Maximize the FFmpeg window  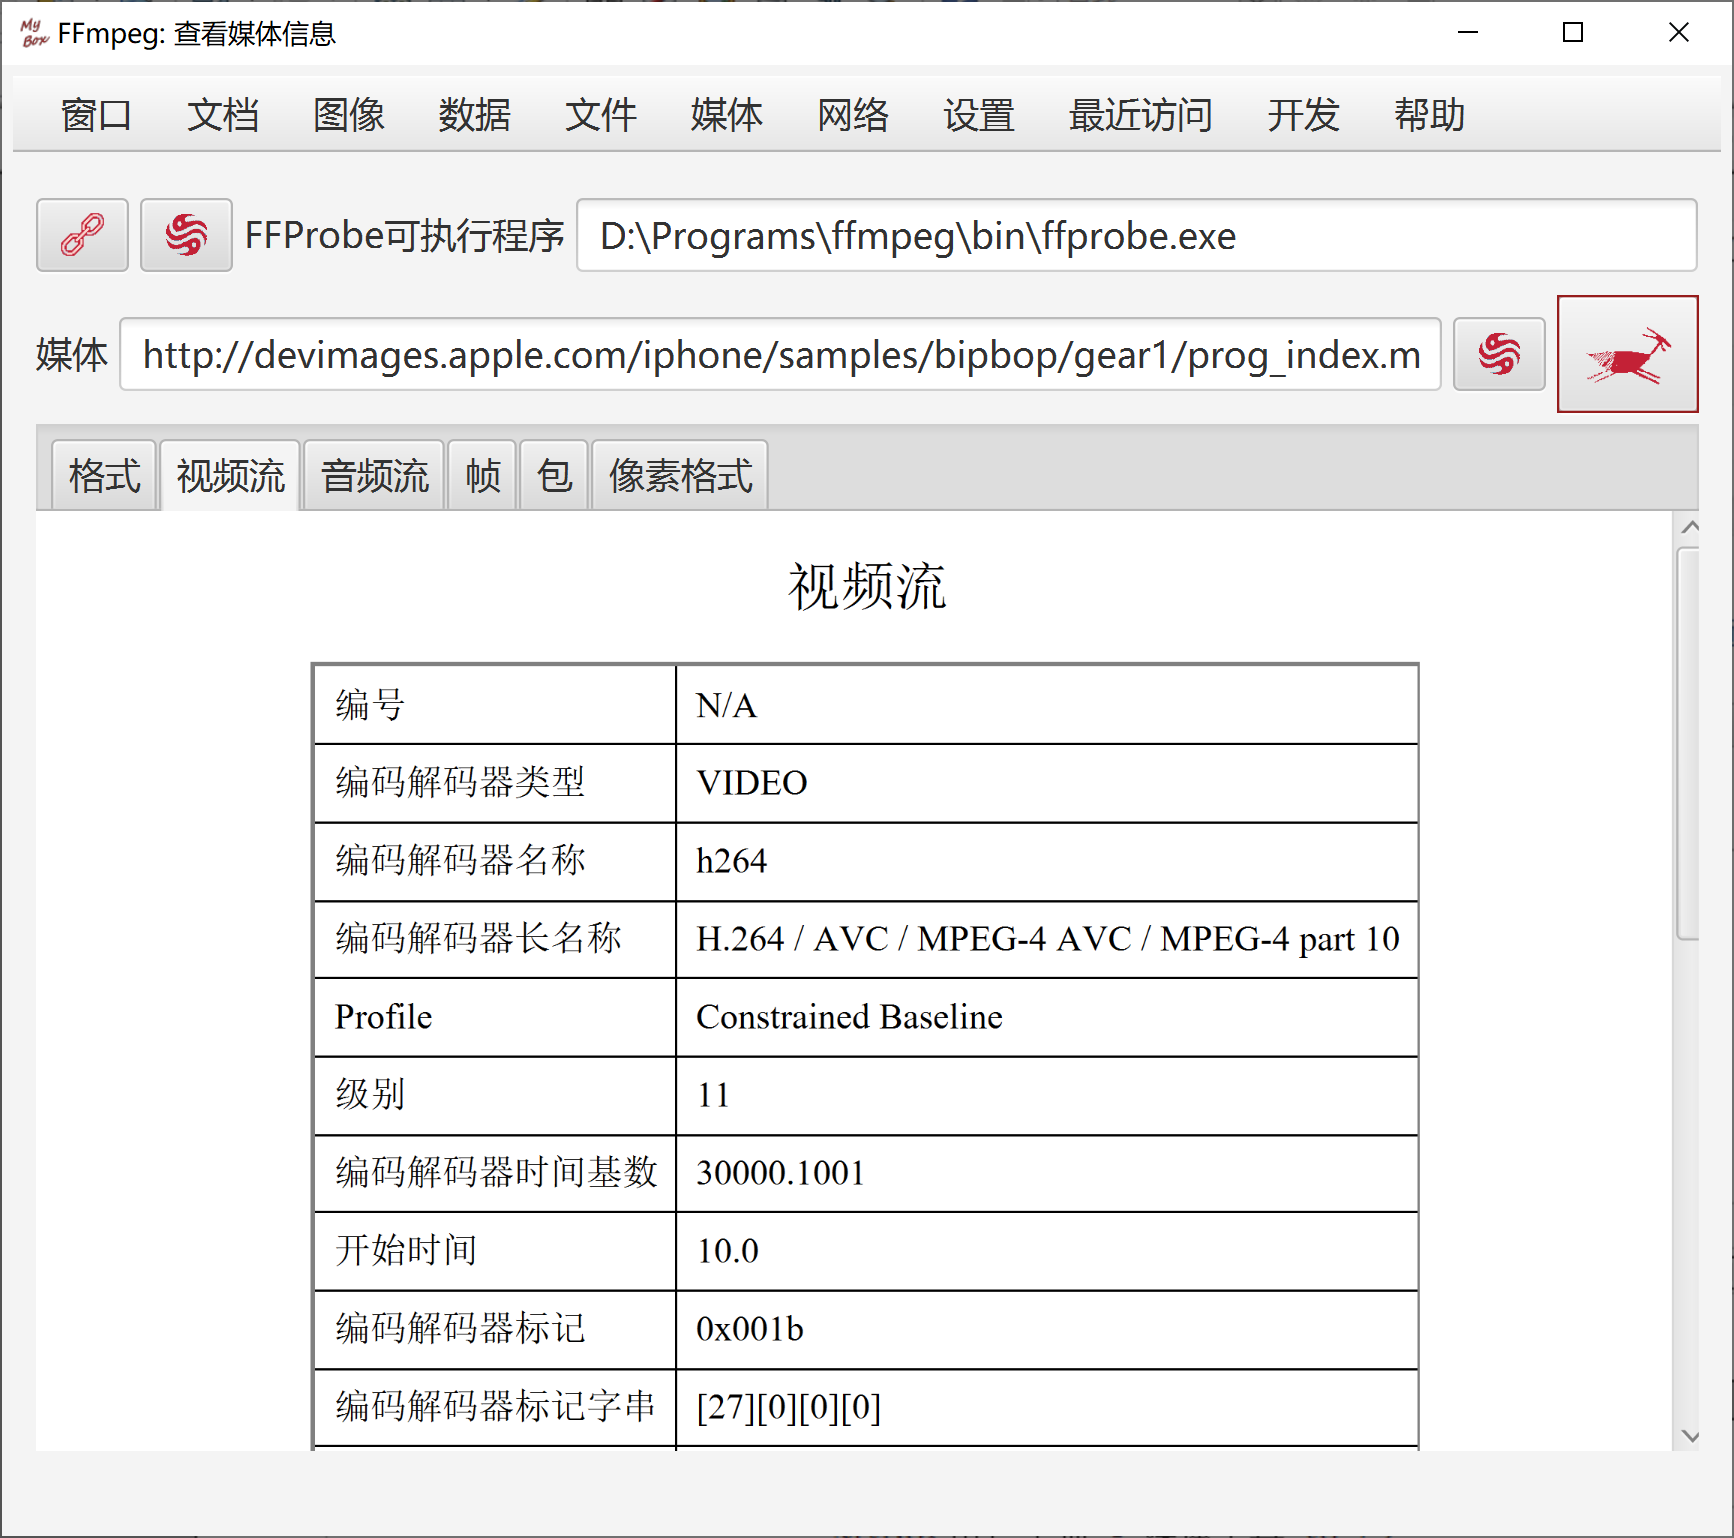[x=1573, y=33]
